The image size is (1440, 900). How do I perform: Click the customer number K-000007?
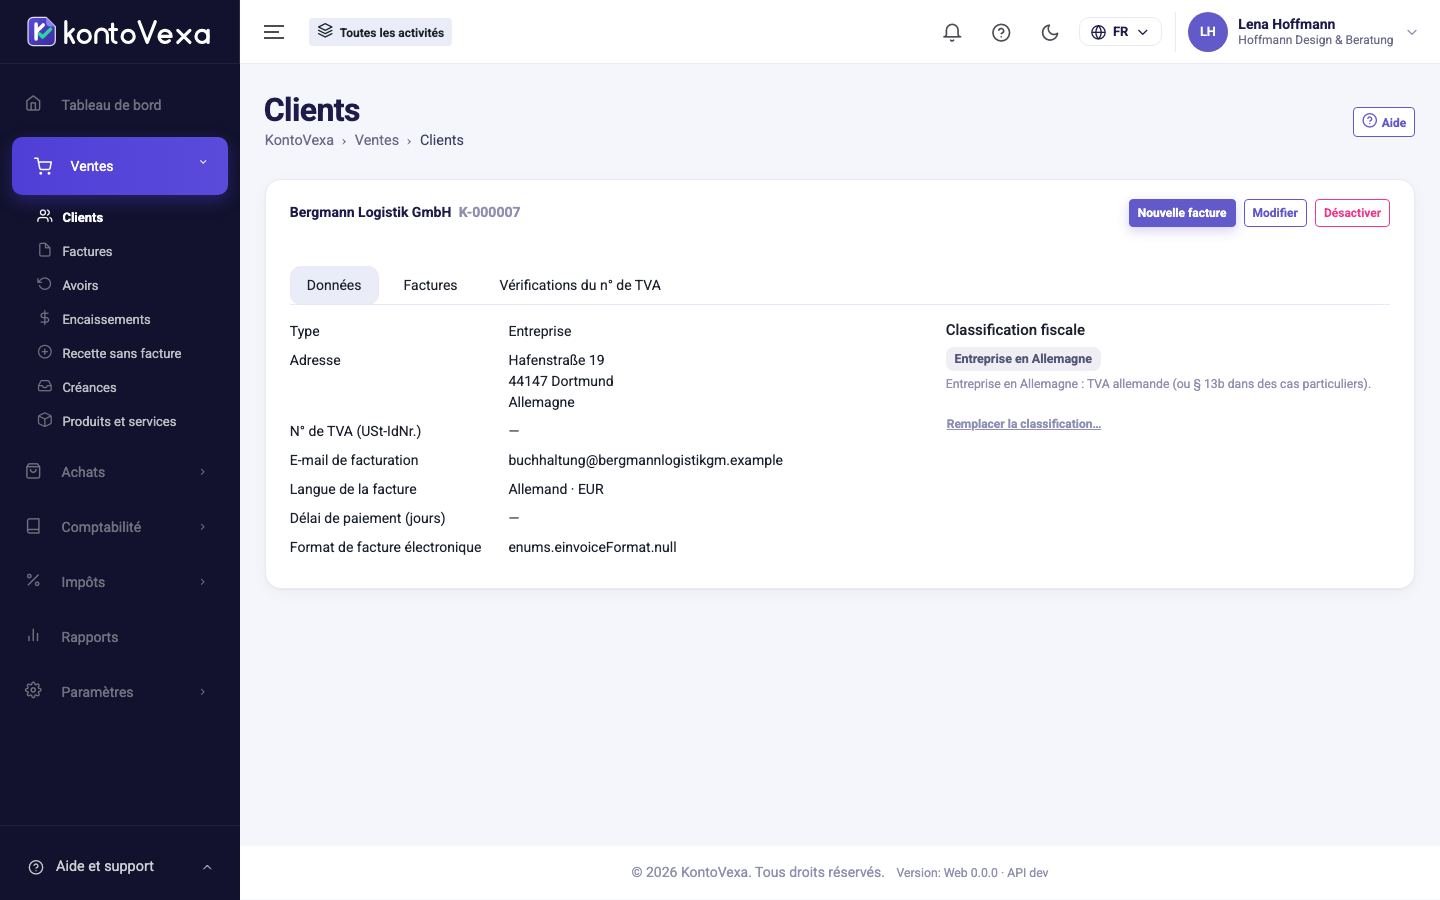[489, 212]
